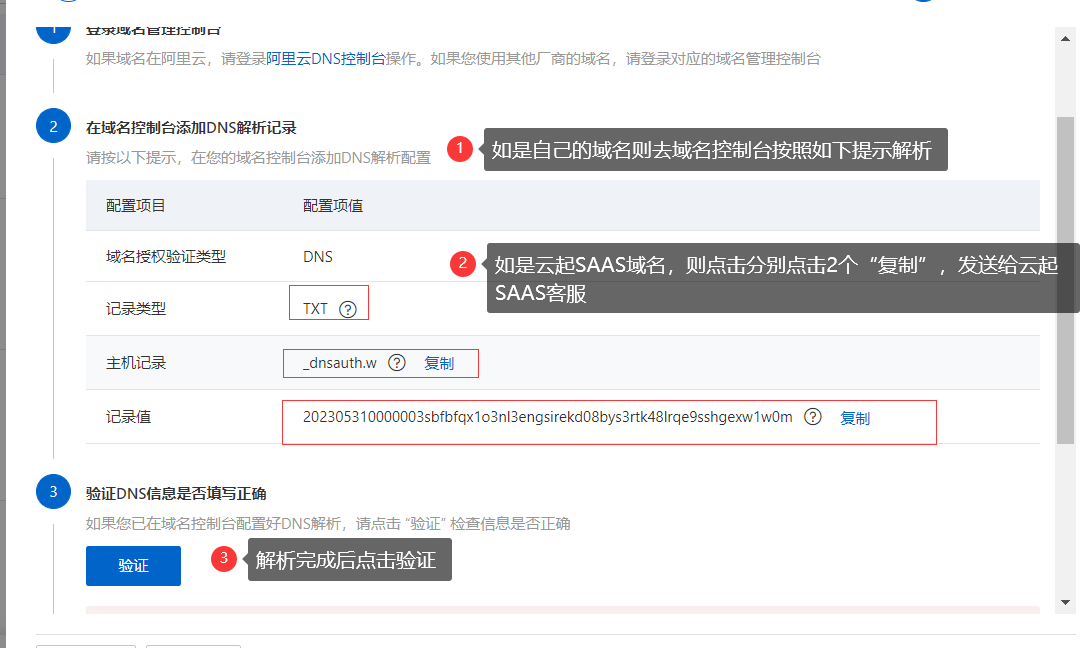Click the scrollbar up arrow
The image size is (1081, 648).
pyautogui.click(x=1066, y=39)
